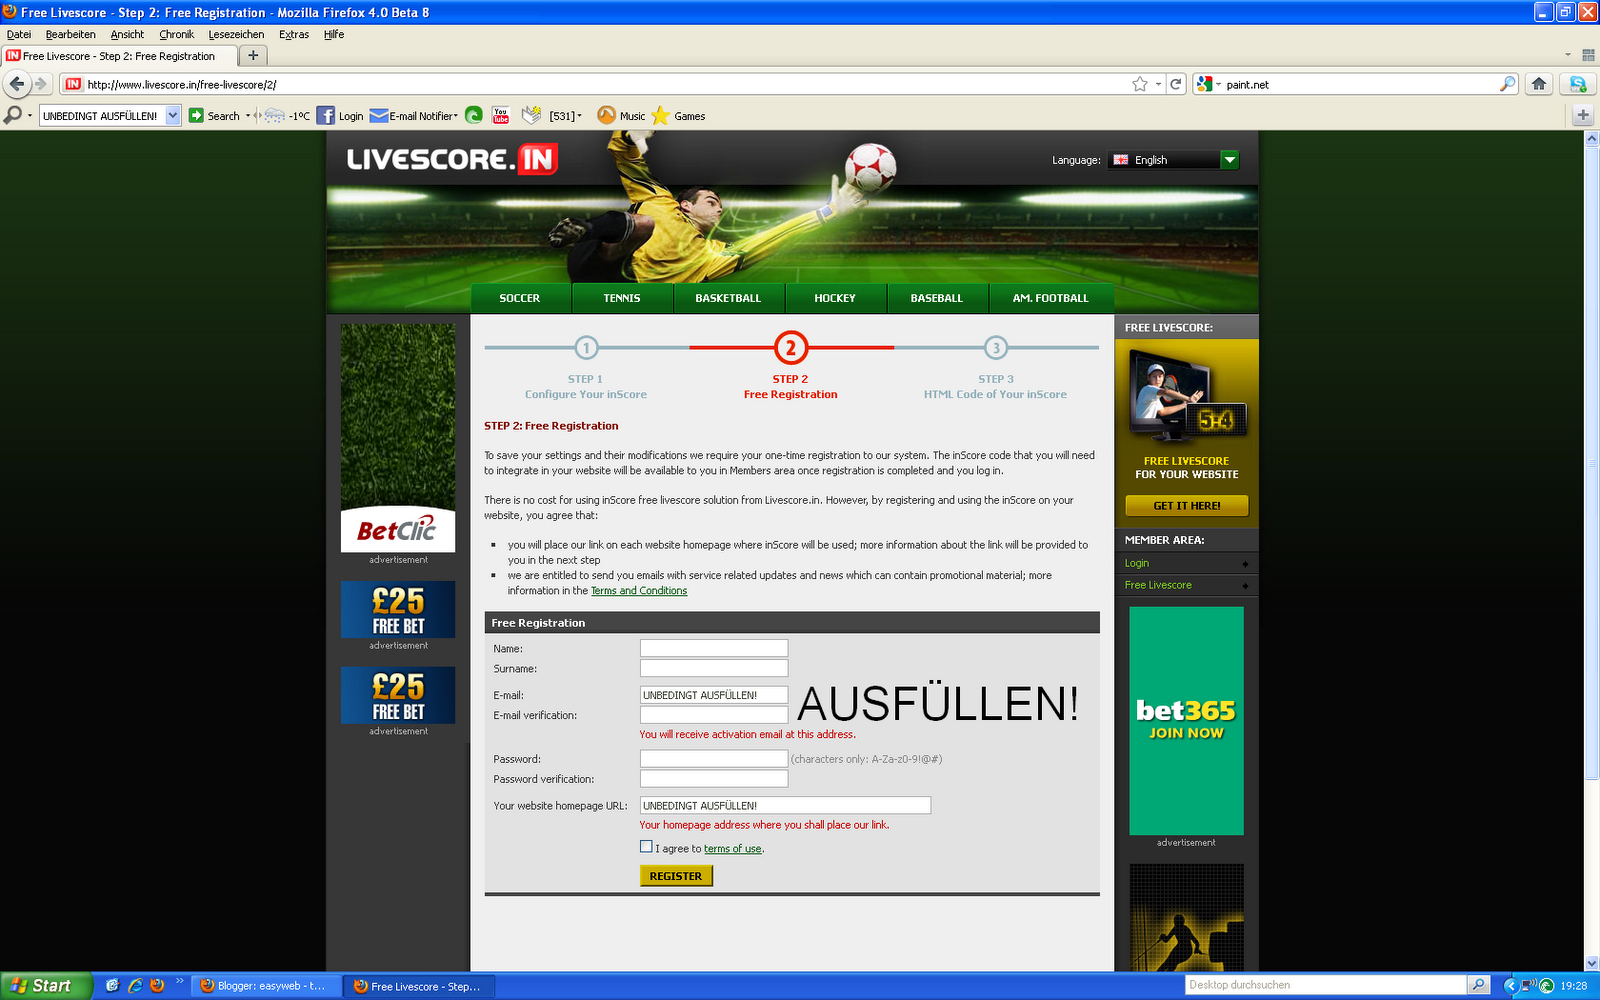Click the page scrollbar down arrow
Screen dimensions: 1600x1000
(x=1591, y=963)
